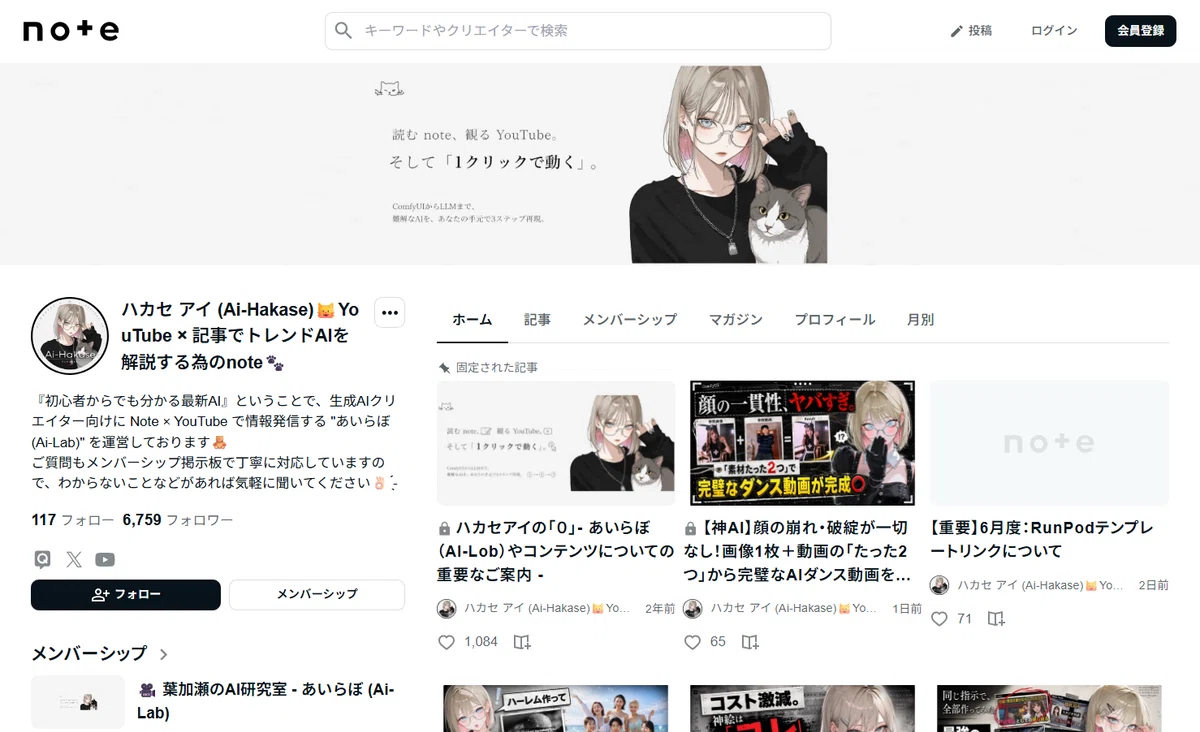
Task: Like the article with 1,084 likes
Action: tap(446, 642)
